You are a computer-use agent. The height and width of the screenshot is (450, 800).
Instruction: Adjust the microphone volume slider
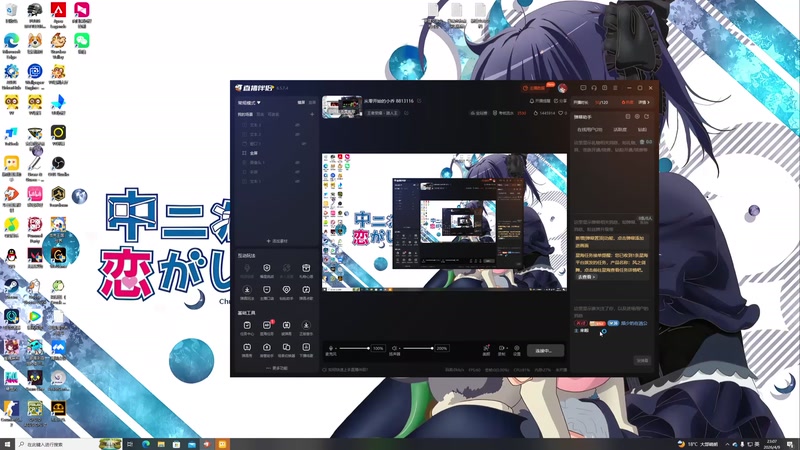click(354, 348)
